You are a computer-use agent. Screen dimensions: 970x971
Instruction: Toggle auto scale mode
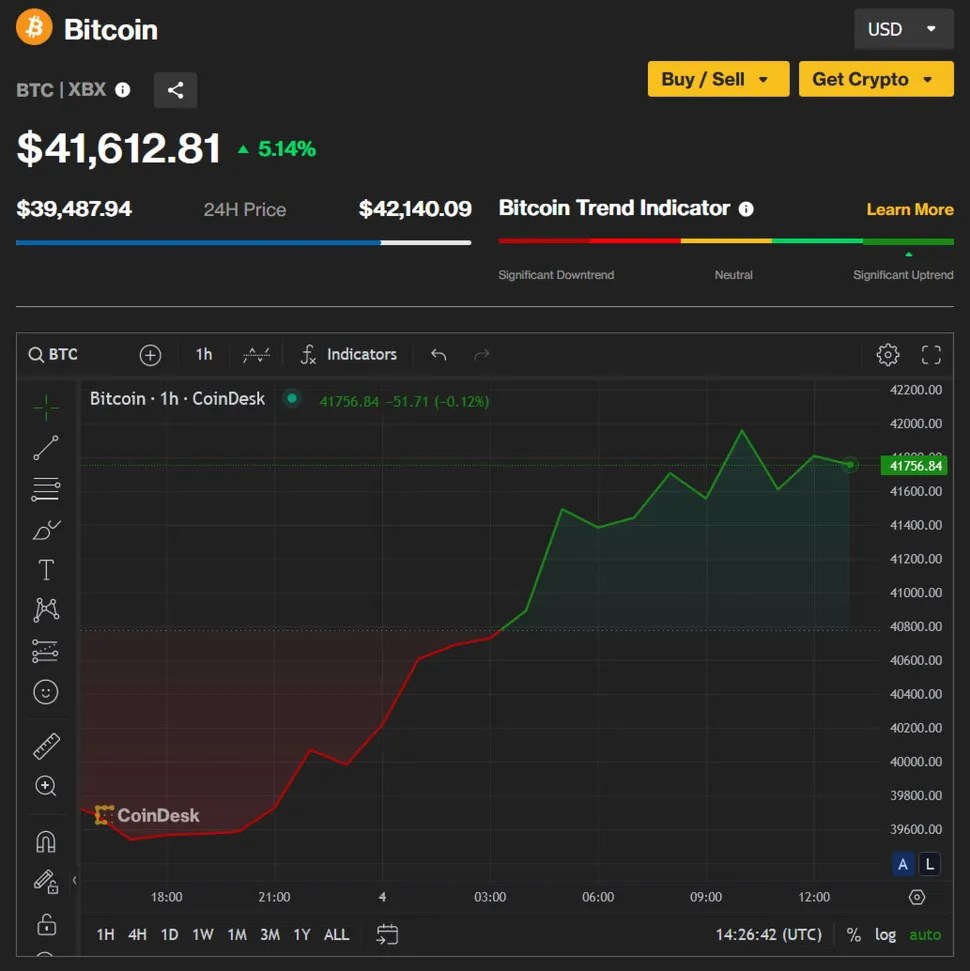click(x=925, y=934)
